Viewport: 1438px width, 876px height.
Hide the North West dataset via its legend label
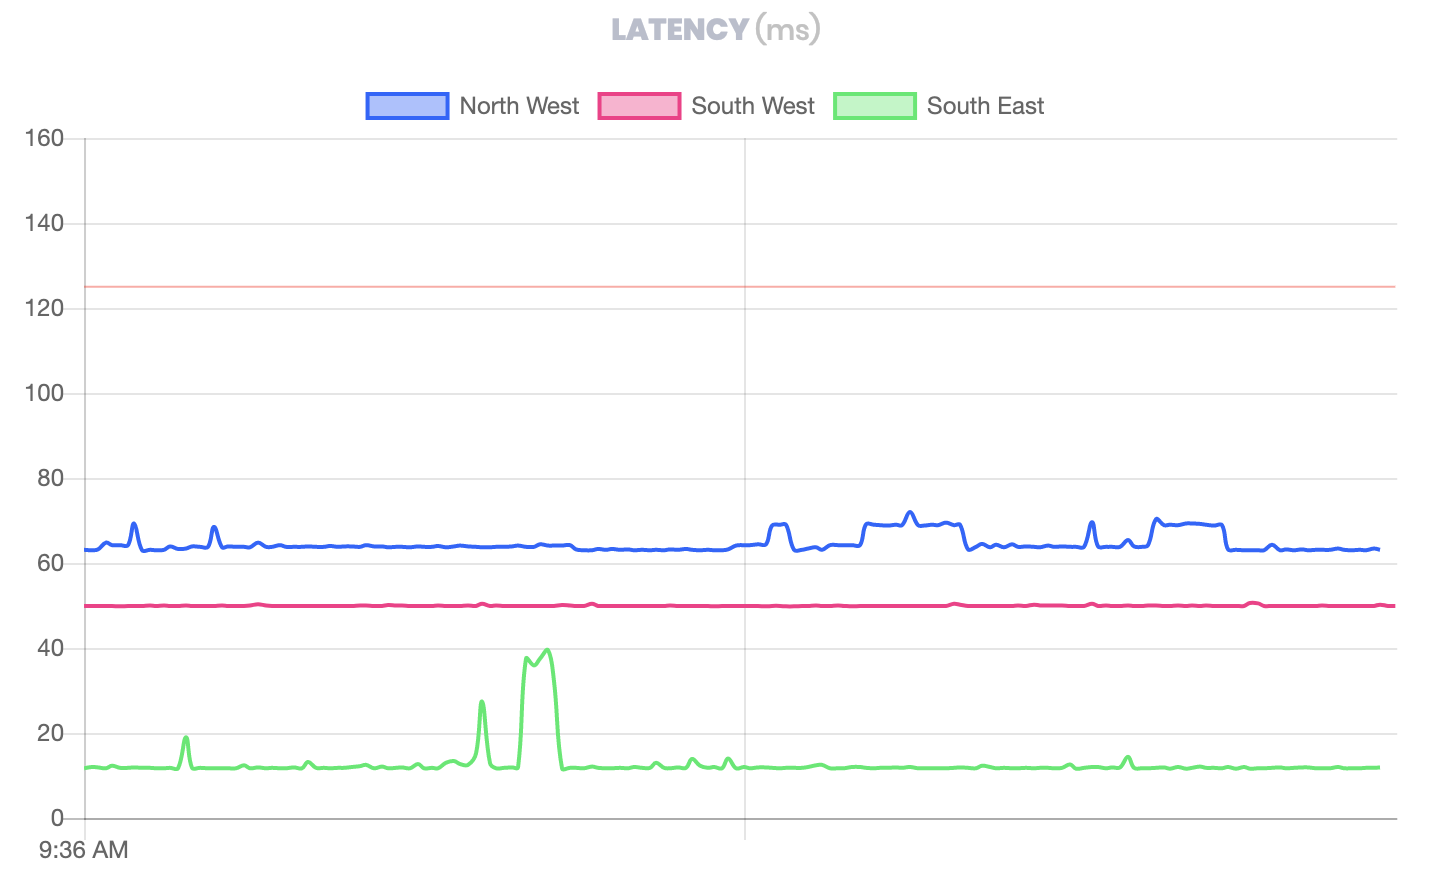[x=518, y=106]
